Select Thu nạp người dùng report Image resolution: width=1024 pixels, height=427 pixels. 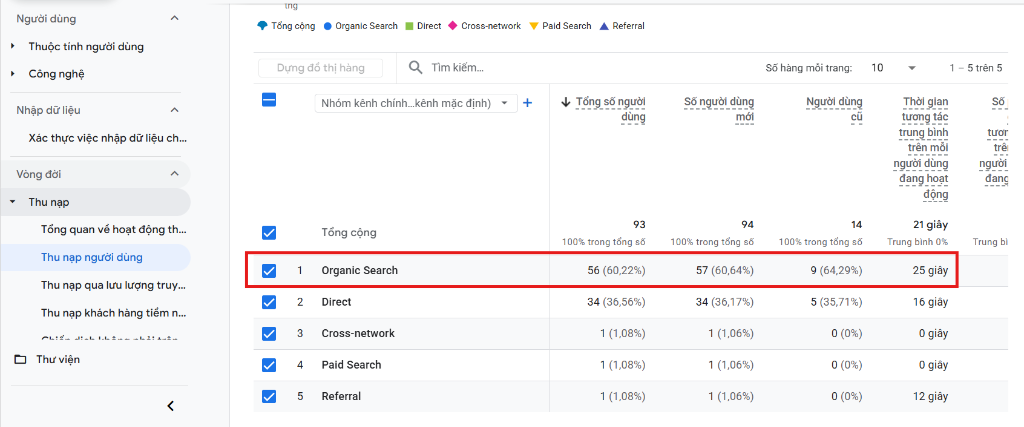[x=91, y=257]
